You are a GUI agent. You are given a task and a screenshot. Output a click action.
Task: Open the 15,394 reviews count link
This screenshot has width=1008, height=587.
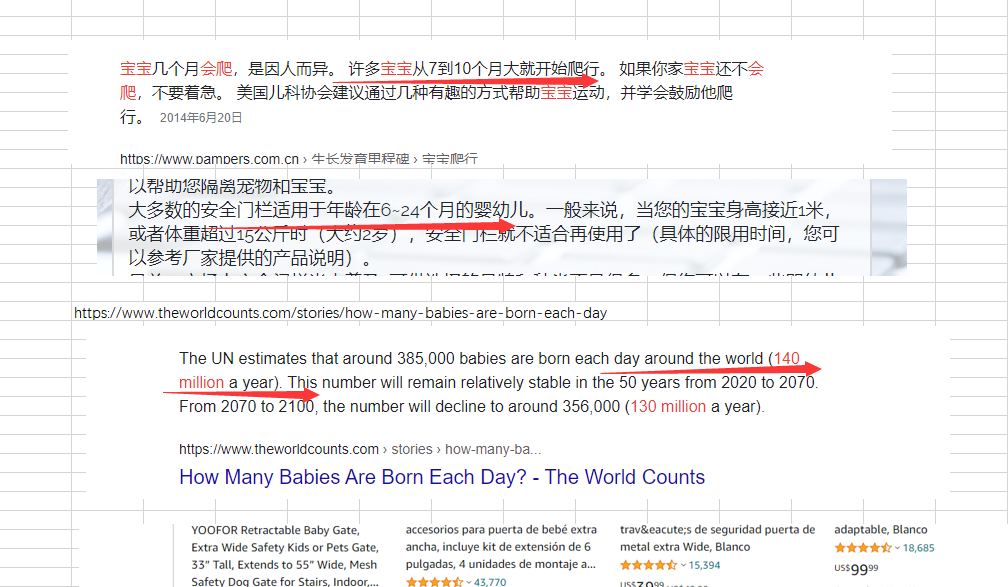tap(705, 565)
